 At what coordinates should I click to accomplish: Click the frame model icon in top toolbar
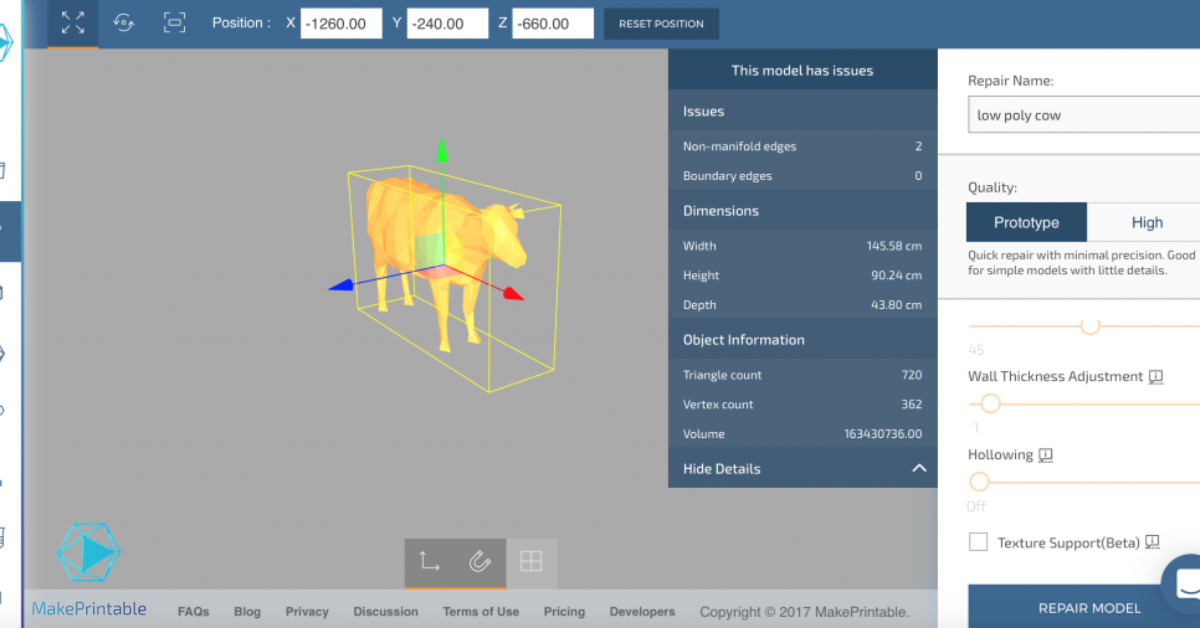(x=175, y=22)
